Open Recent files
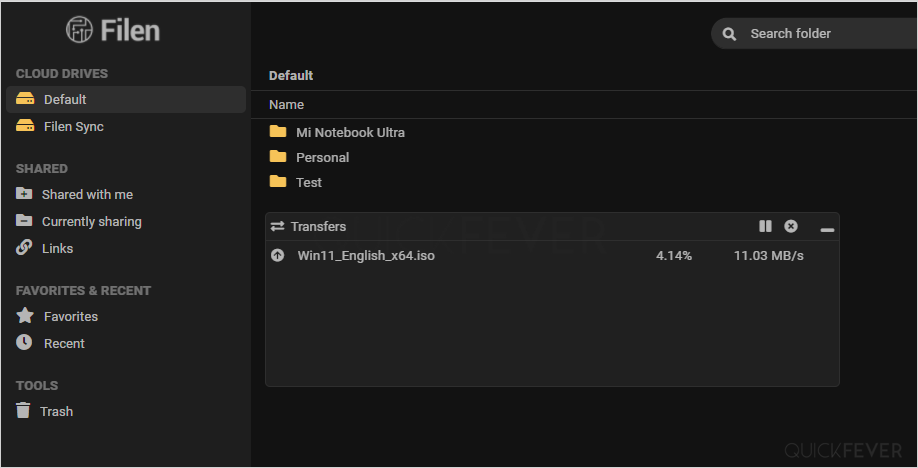This screenshot has height=468, width=918. coord(64,343)
